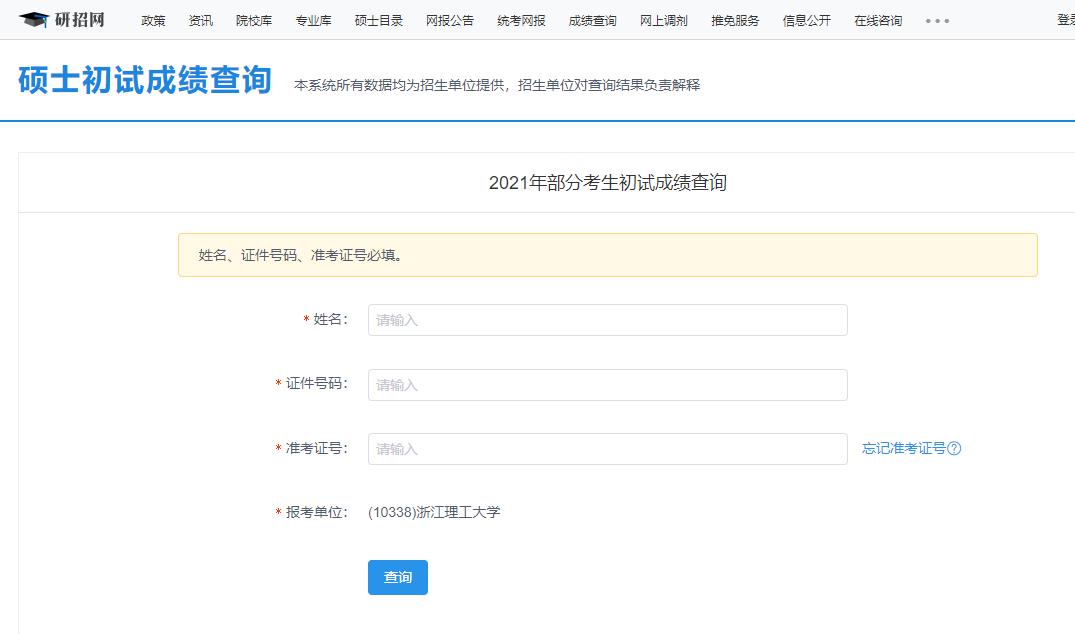Viewport: 1075px width, 634px height.
Task: Open the 资讯 navigation item
Action: tap(200, 21)
